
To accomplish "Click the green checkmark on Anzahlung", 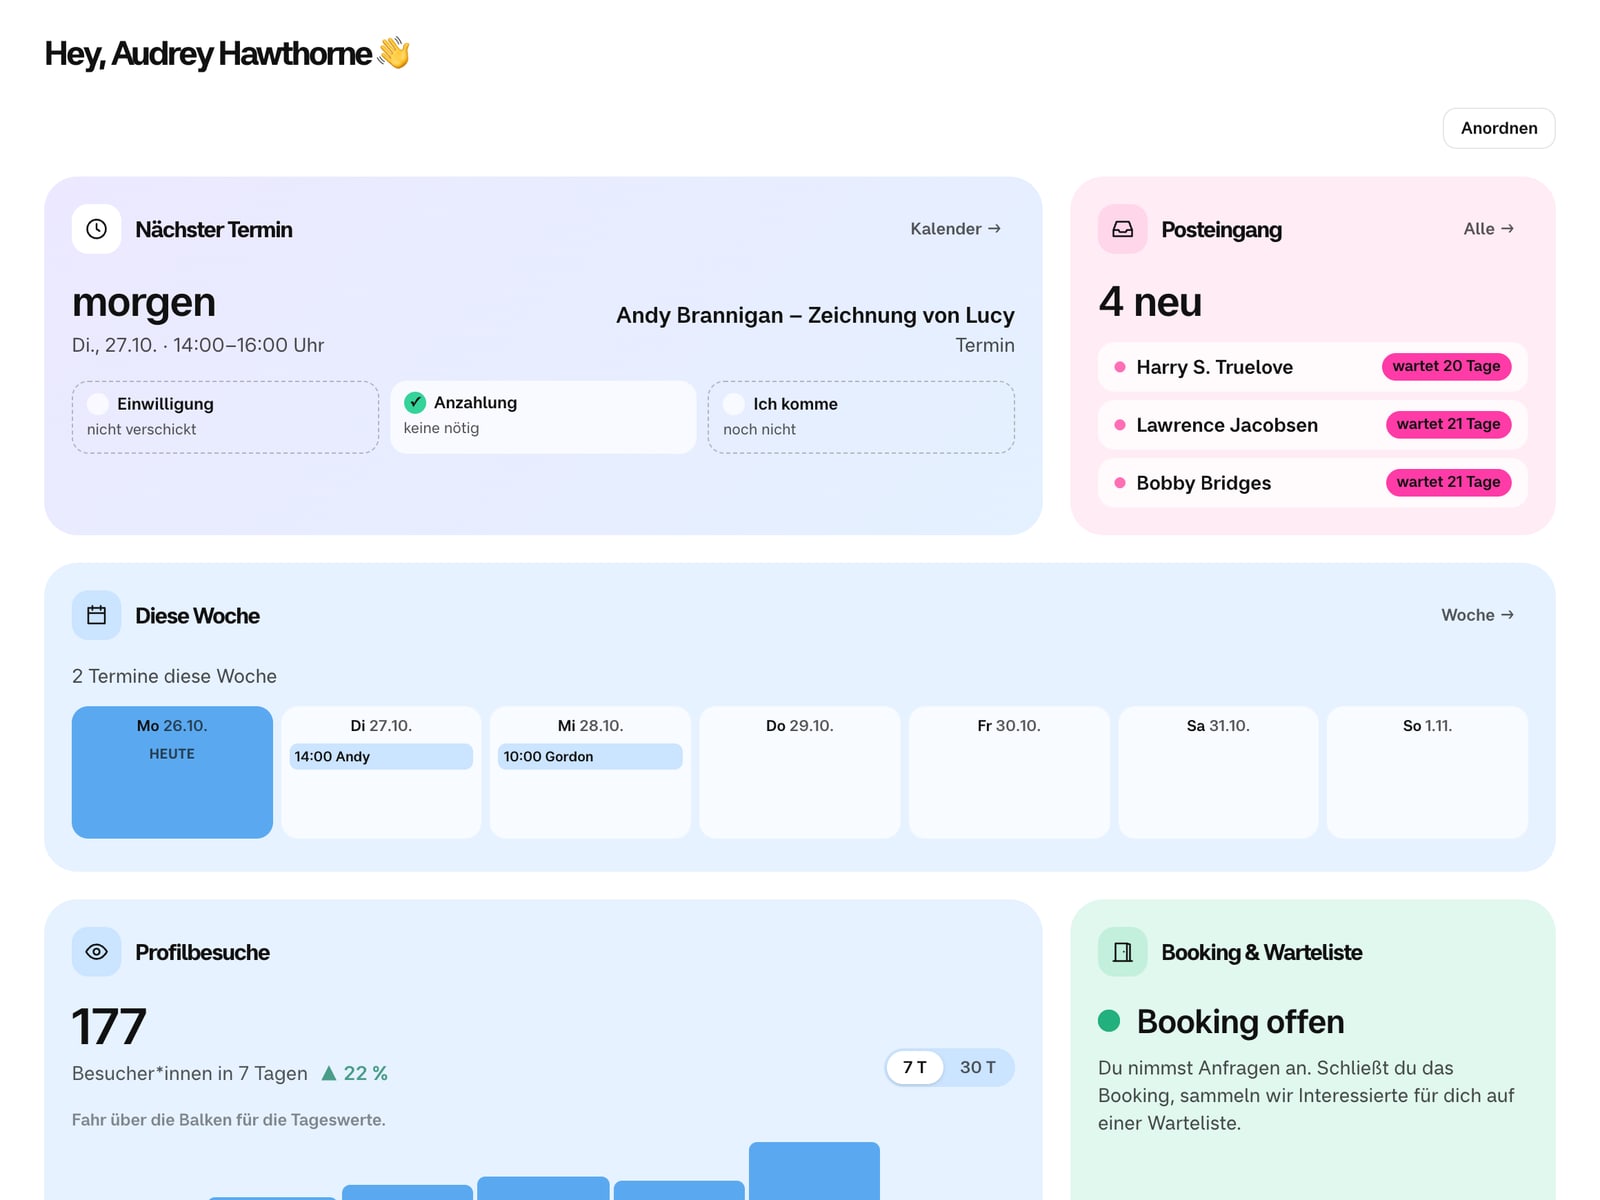I will point(415,402).
